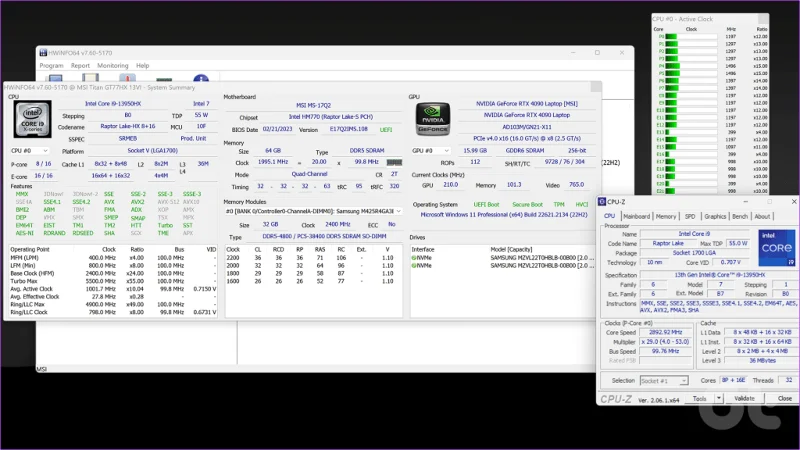Open the Help menu in HWiNFO64
Image resolution: width=800 pixels, height=450 pixels.
(x=142, y=65)
